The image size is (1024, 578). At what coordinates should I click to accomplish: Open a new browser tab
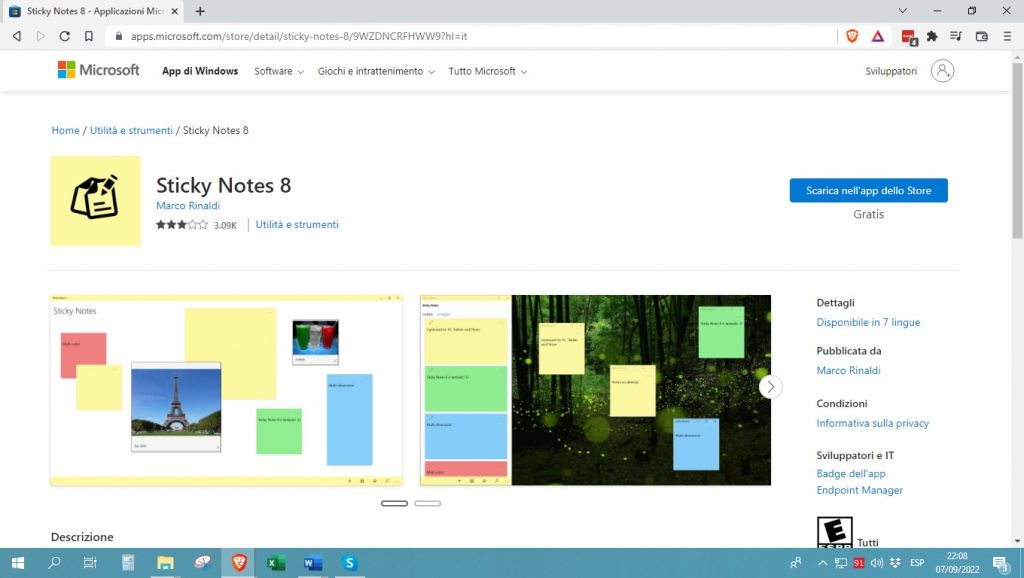(200, 11)
